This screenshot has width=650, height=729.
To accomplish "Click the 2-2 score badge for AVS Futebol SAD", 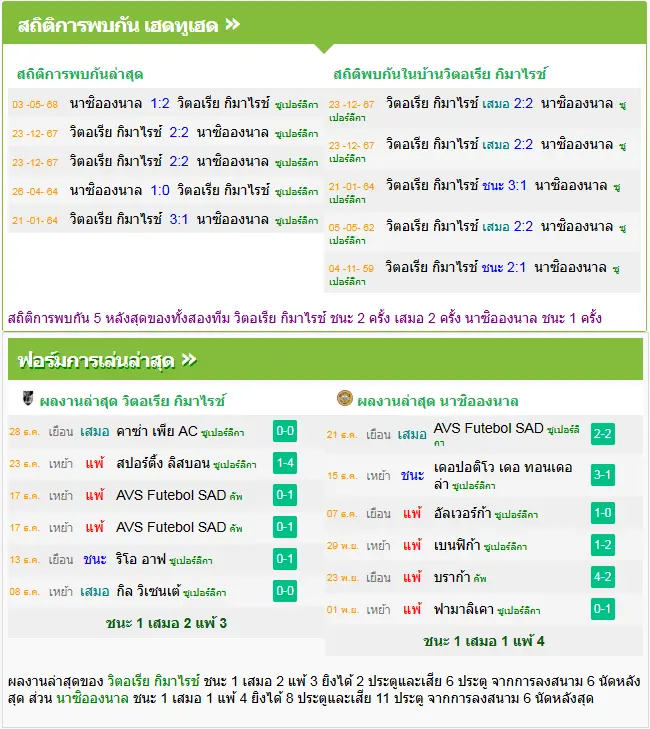I will click(x=603, y=434).
